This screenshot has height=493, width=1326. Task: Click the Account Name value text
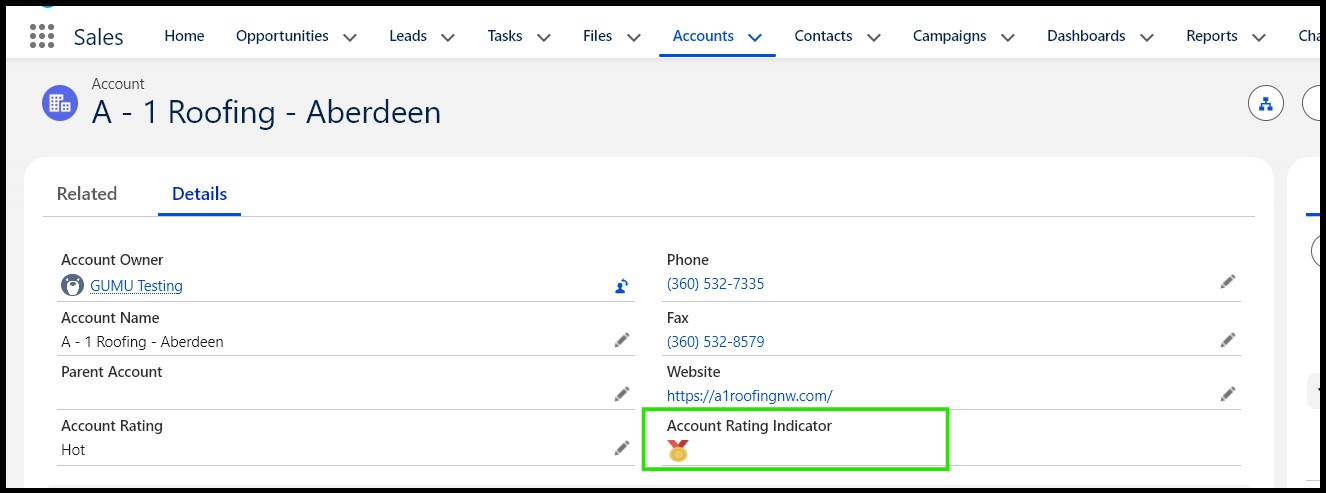pyautogui.click(x=142, y=342)
